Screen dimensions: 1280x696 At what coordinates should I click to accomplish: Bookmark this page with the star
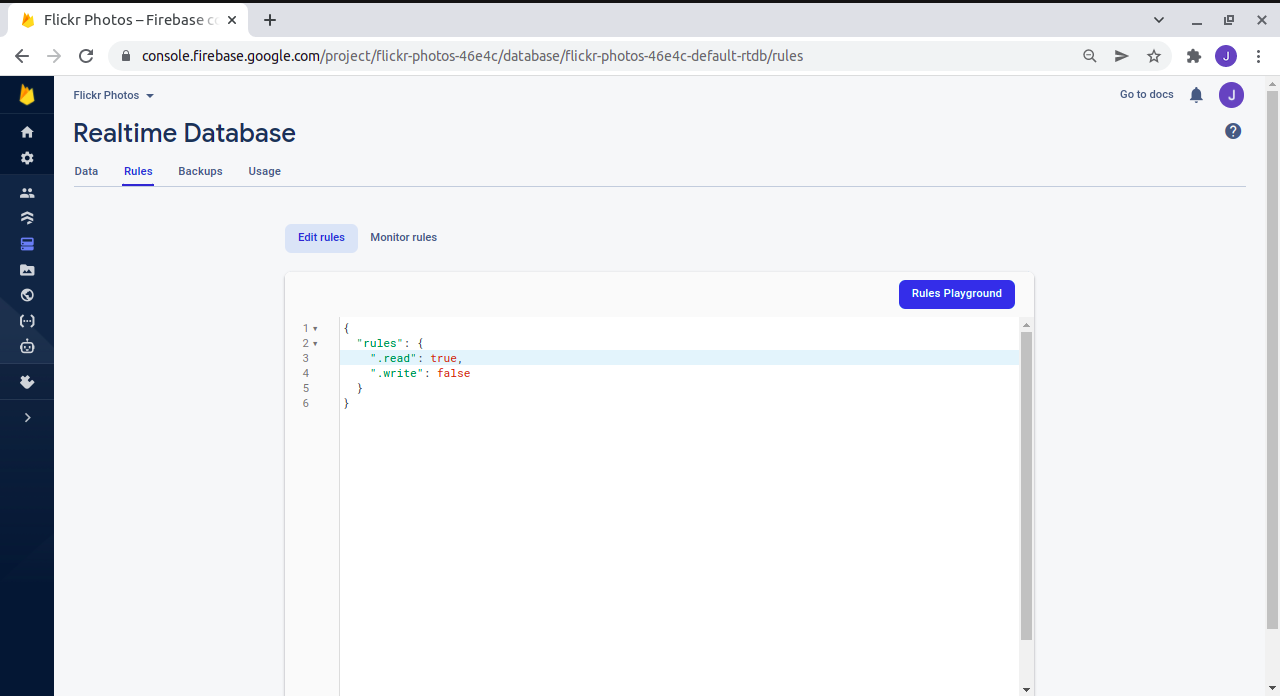click(1154, 56)
